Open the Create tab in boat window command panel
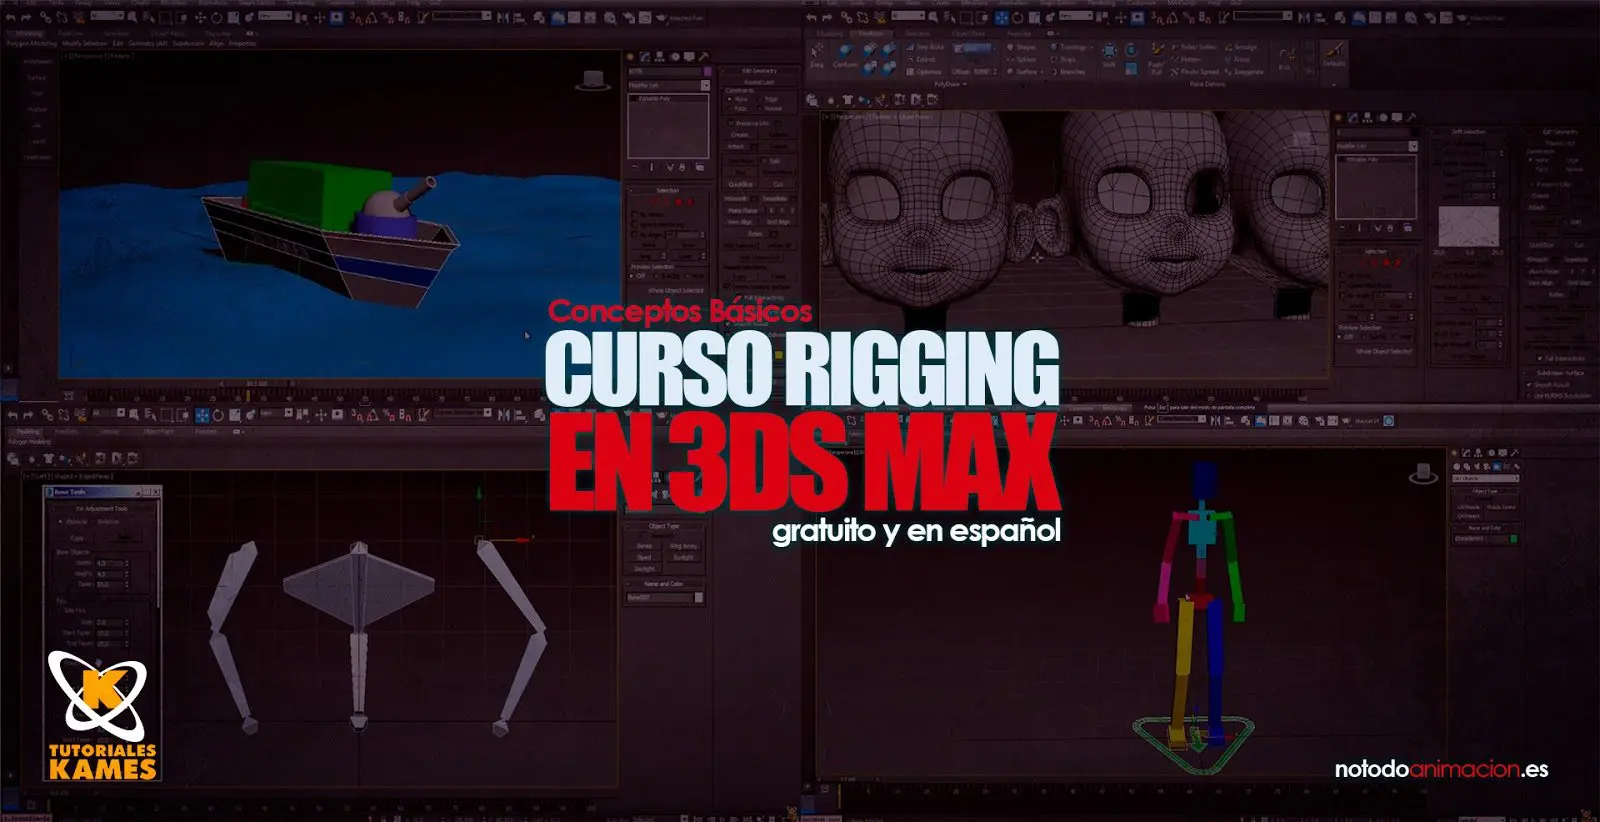The height and width of the screenshot is (822, 1600). click(630, 56)
